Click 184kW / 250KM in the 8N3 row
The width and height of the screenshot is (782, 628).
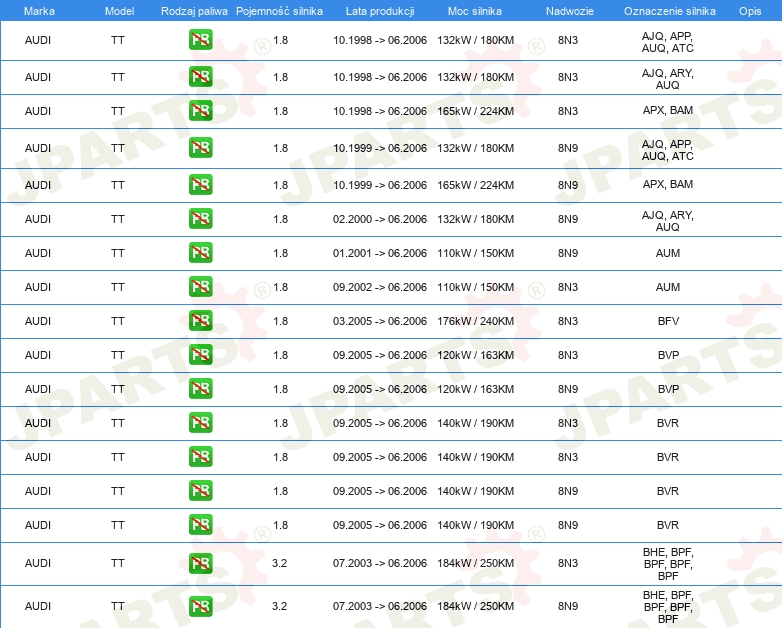[x=476, y=563]
